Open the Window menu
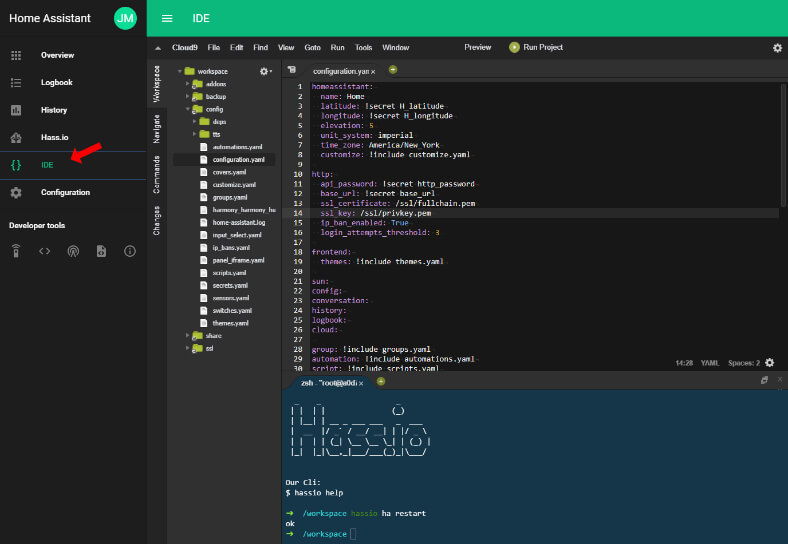Image resolution: width=788 pixels, height=544 pixels. pos(396,48)
